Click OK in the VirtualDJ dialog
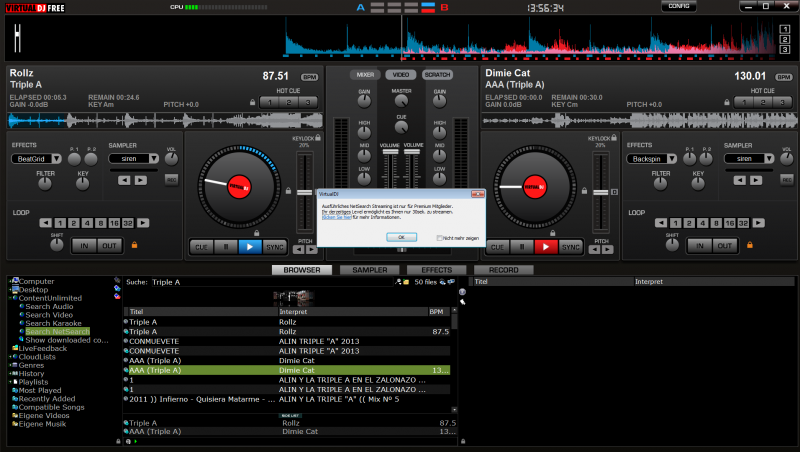The width and height of the screenshot is (800, 452). point(402,237)
